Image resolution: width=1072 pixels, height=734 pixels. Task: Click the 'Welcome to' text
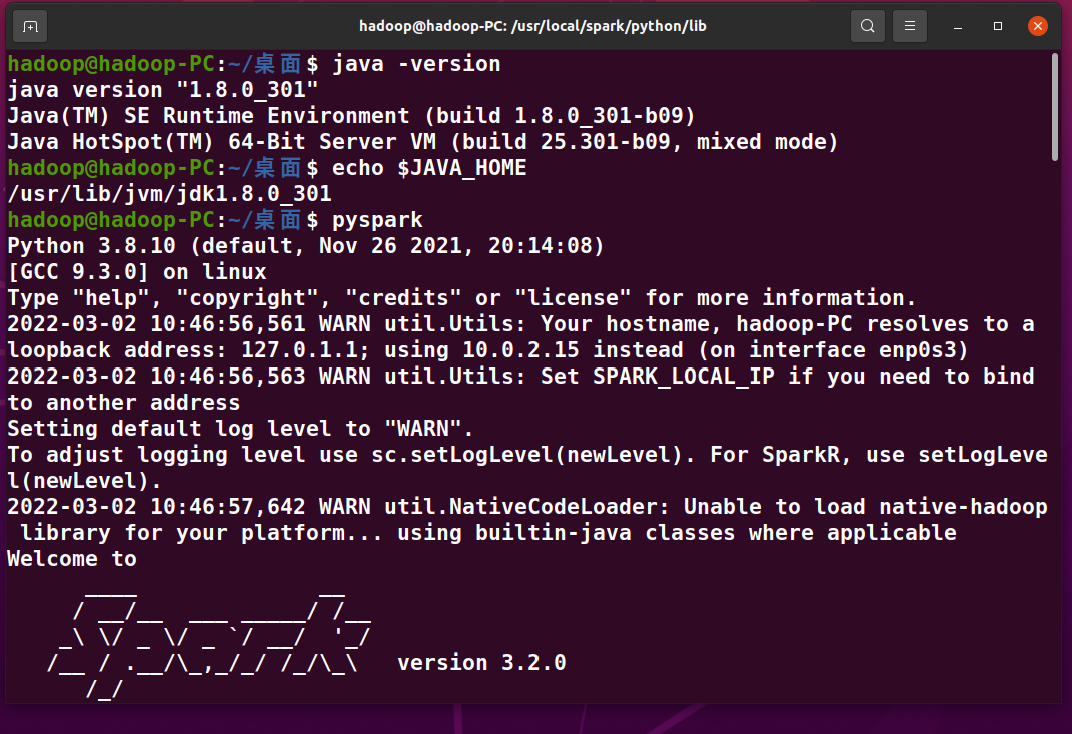[x=72, y=559]
